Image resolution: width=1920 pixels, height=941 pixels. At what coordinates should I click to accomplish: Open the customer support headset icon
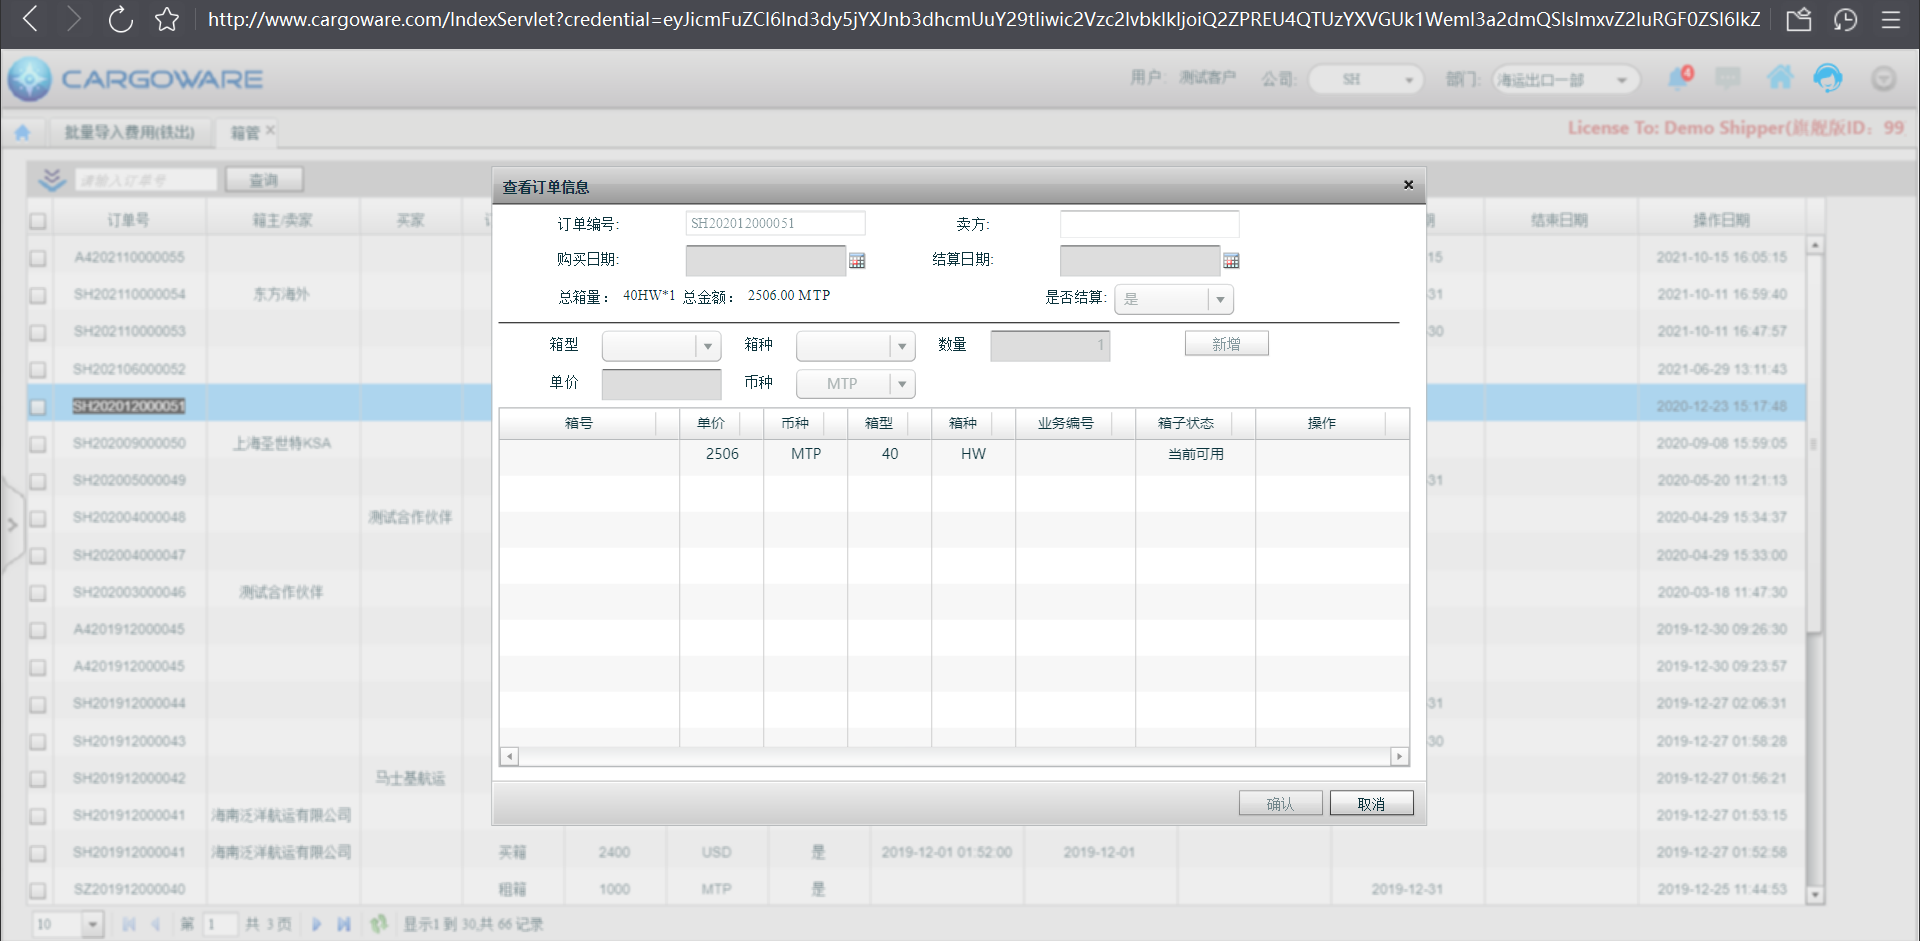point(1827,78)
